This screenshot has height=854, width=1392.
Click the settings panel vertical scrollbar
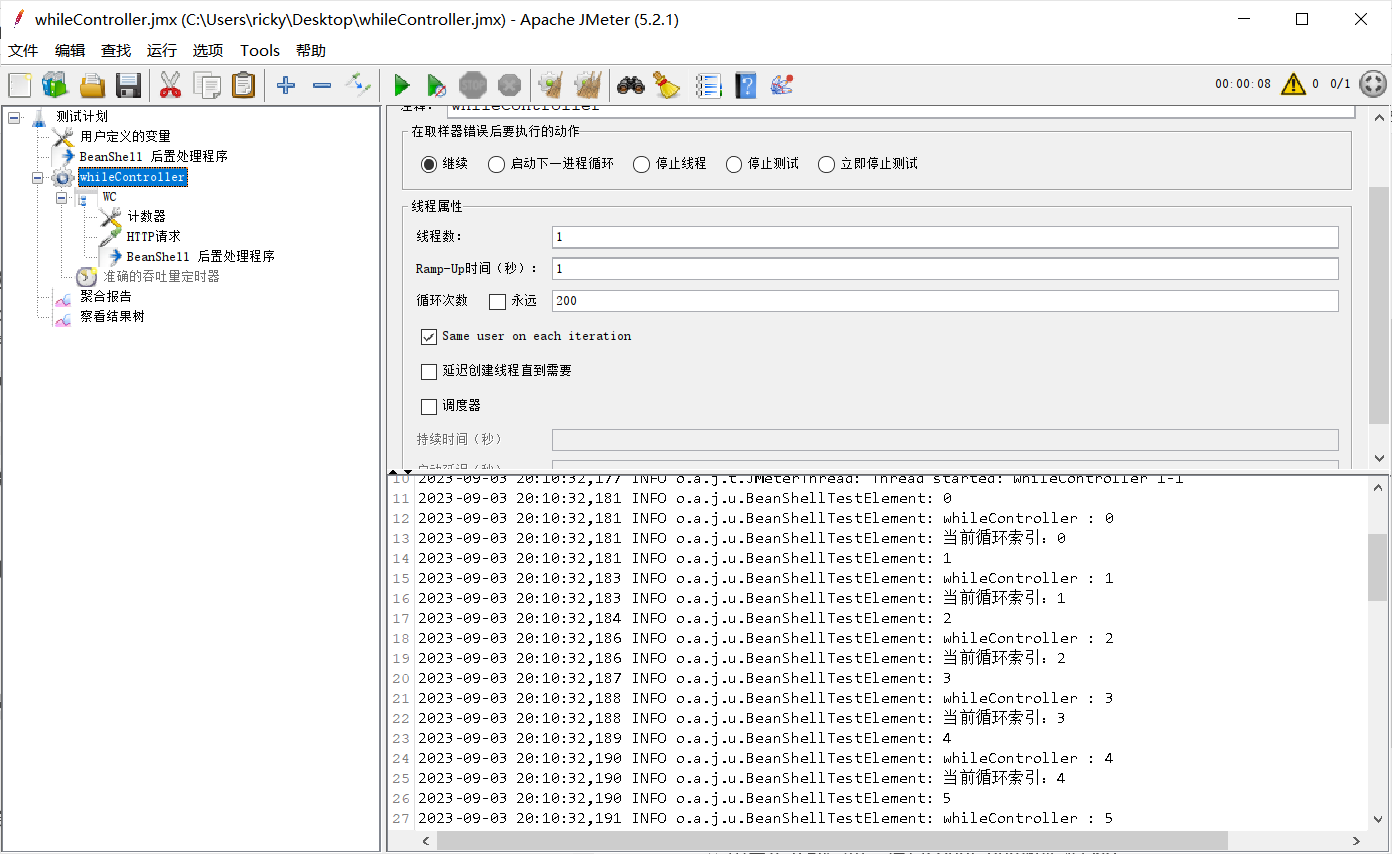pyautogui.click(x=1378, y=304)
